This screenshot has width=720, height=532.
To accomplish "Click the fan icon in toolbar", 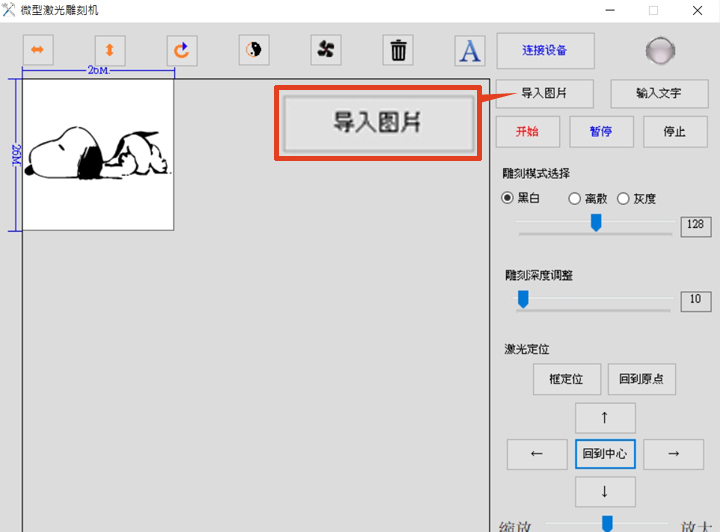I will 326,49.
